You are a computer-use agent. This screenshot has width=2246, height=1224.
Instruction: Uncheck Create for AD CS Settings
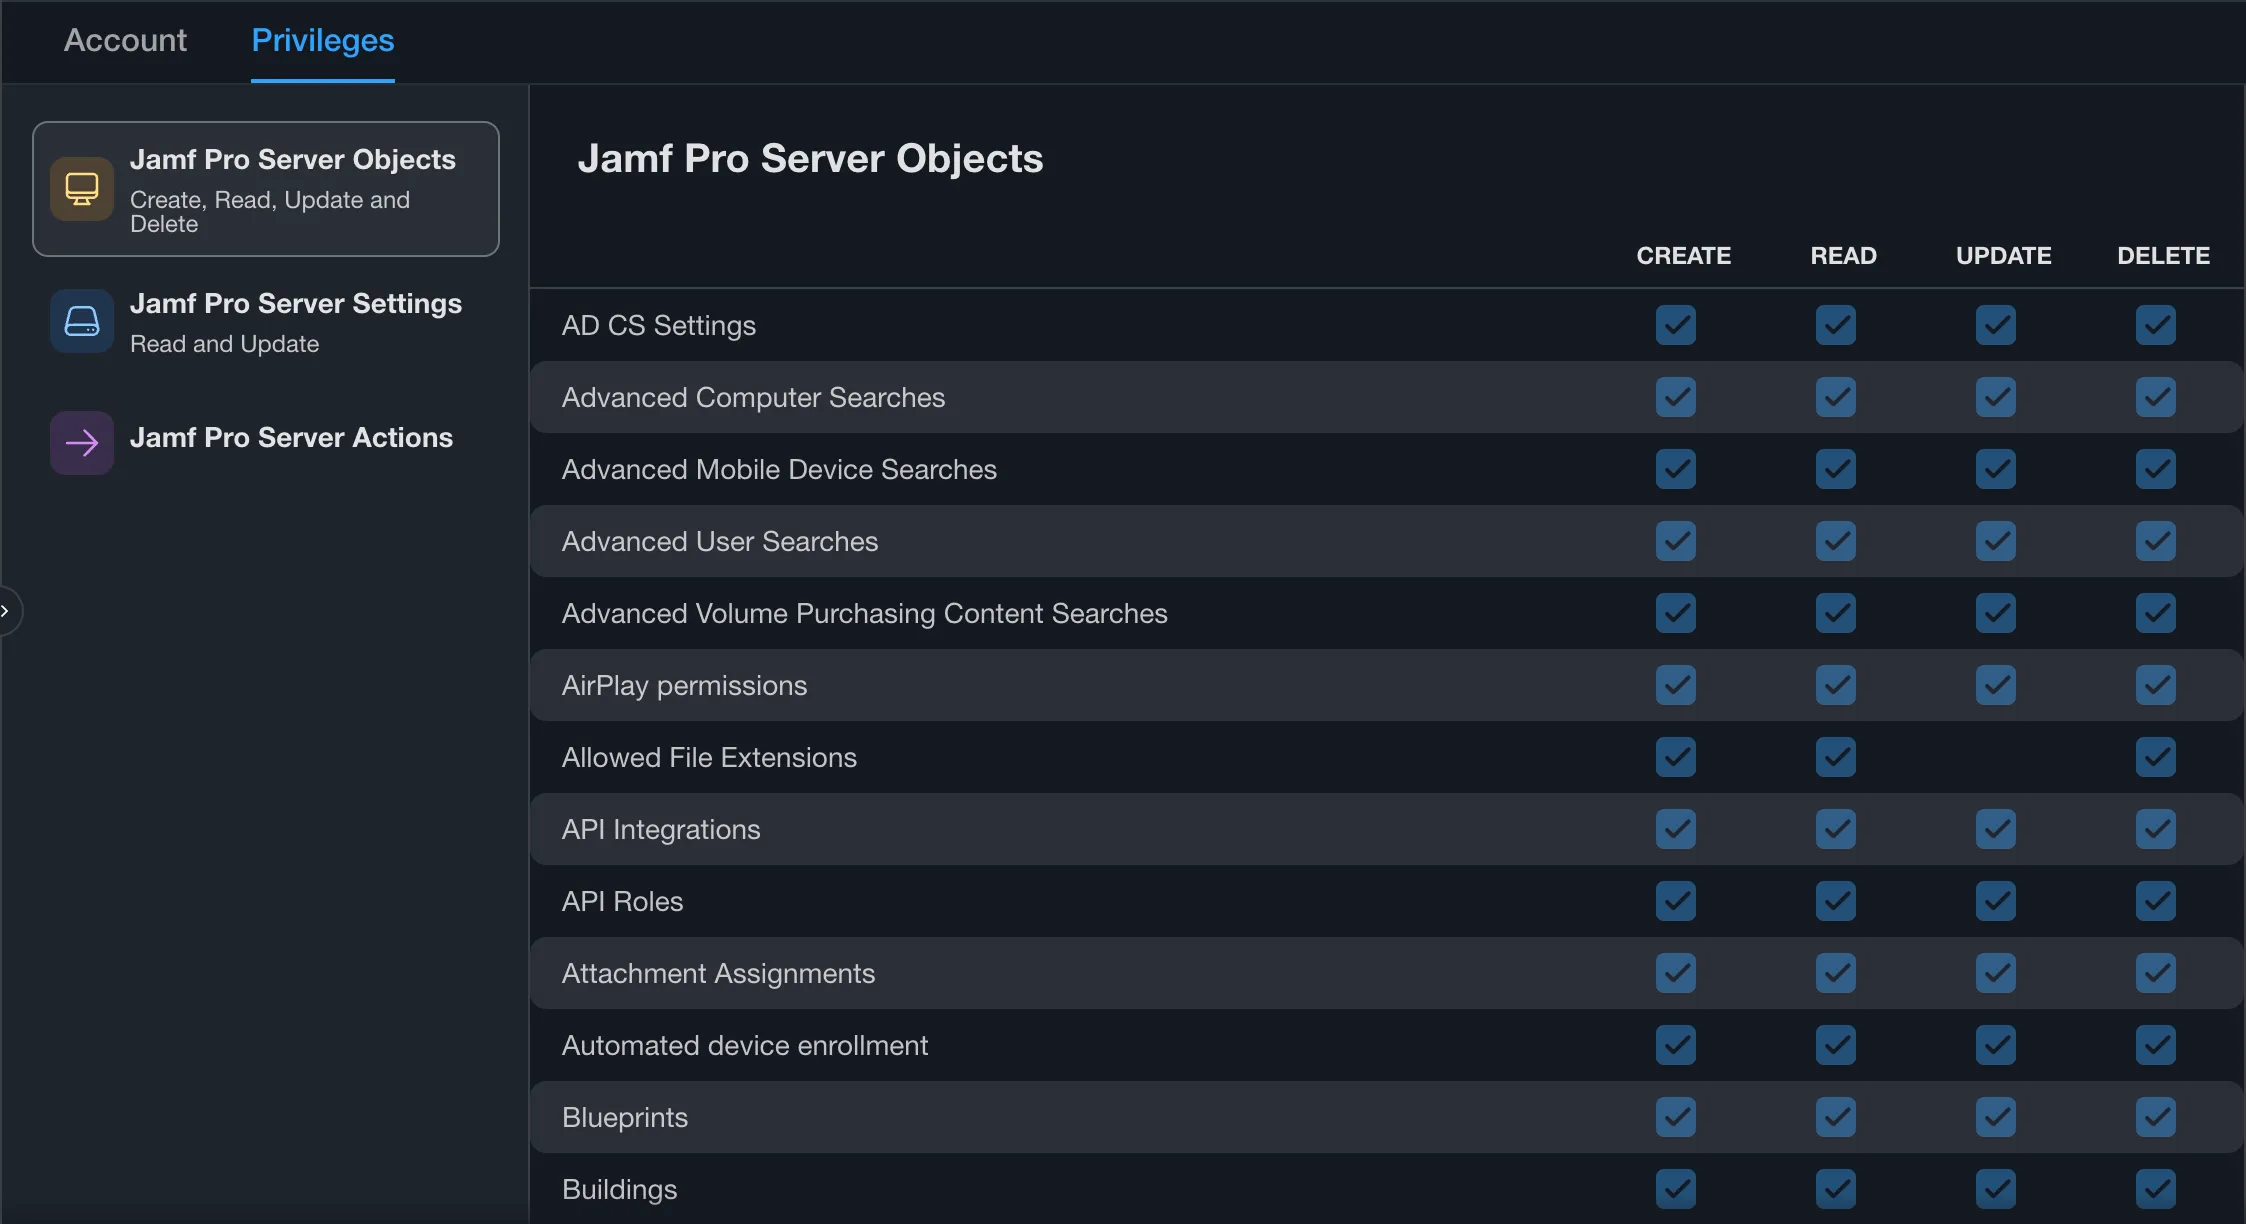(1676, 325)
